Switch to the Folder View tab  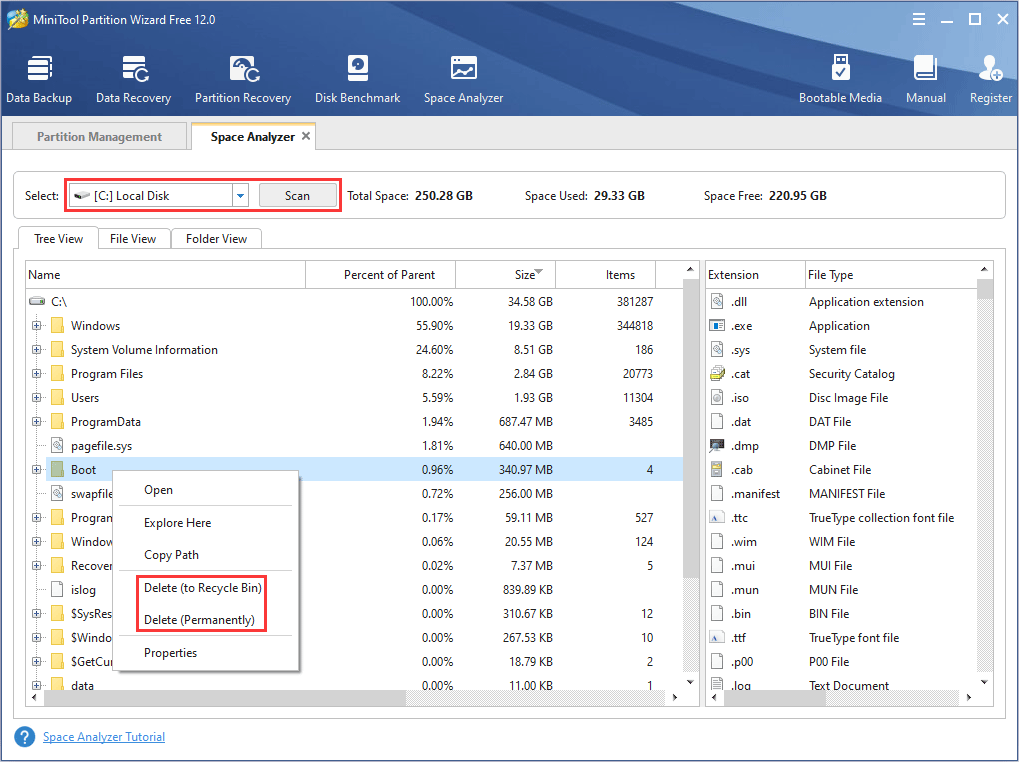click(x=216, y=238)
